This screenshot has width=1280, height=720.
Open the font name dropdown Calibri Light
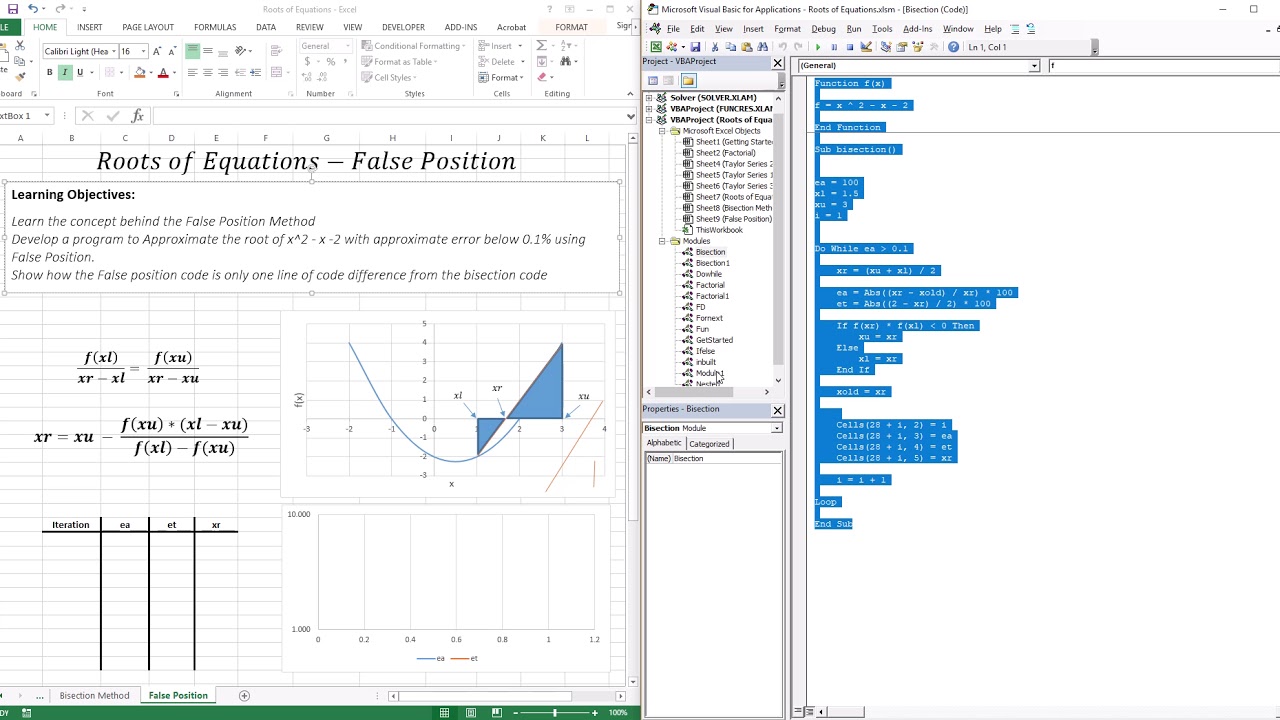click(113, 51)
